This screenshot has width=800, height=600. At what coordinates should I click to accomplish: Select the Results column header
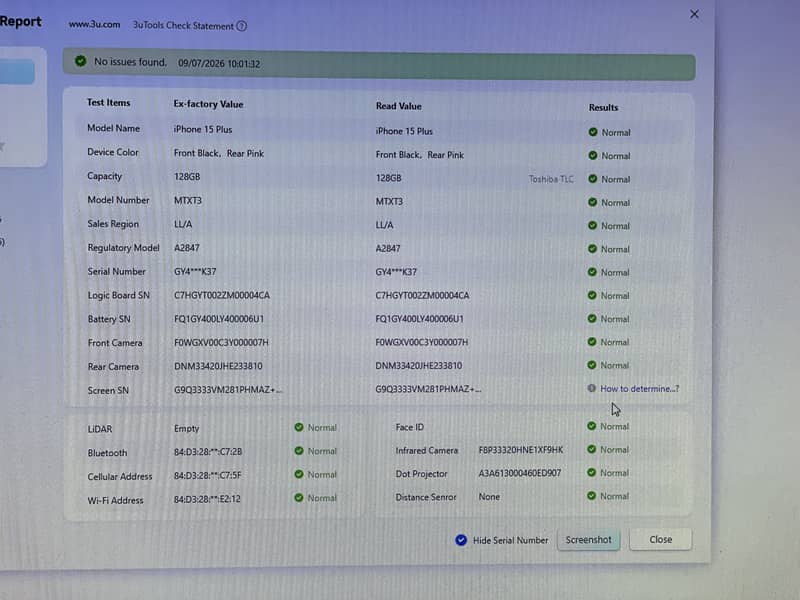[x=603, y=108]
